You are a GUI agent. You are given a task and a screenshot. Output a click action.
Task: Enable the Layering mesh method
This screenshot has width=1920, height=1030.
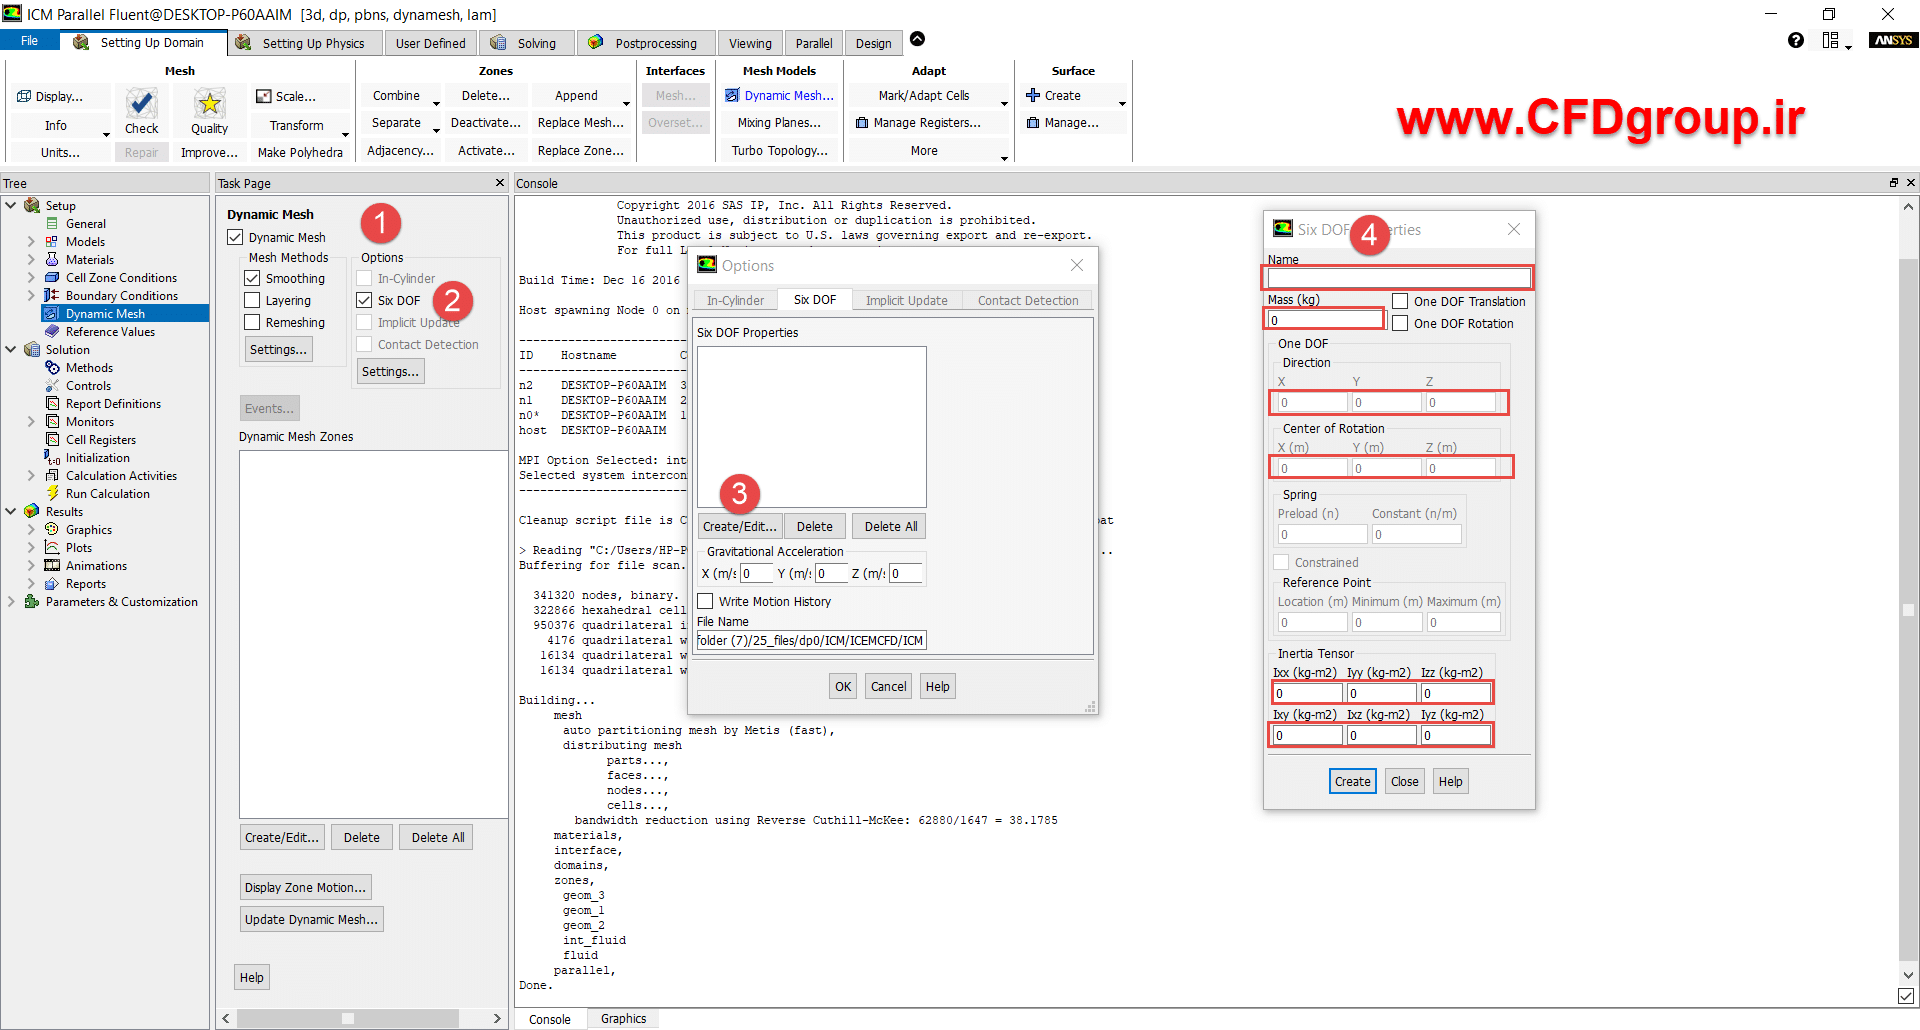pyautogui.click(x=252, y=300)
